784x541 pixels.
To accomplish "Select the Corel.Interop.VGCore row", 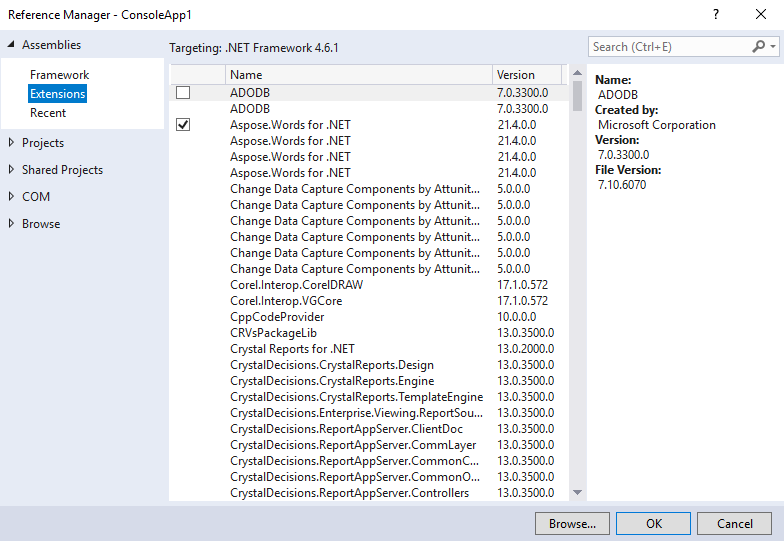I will click(368, 300).
